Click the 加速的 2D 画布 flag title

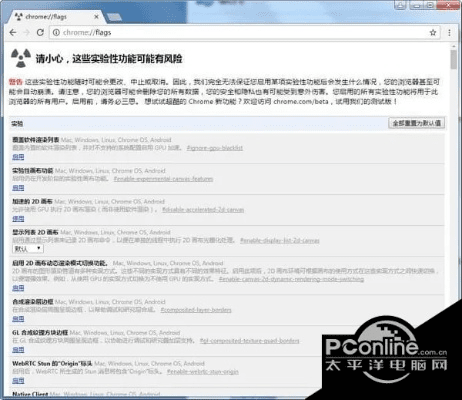[32, 202]
